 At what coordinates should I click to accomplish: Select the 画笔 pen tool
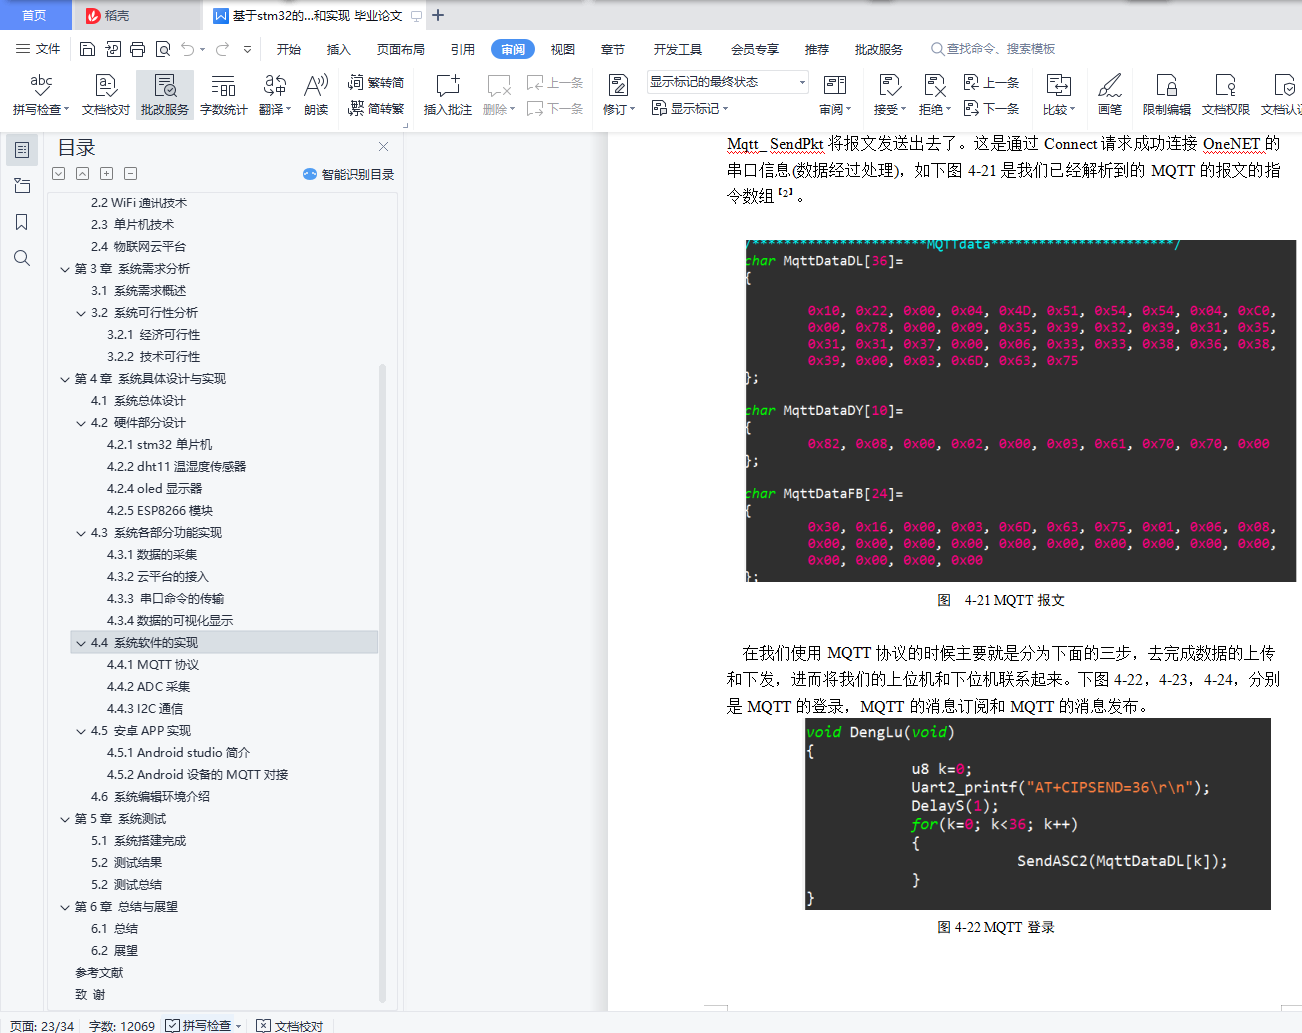(1110, 95)
